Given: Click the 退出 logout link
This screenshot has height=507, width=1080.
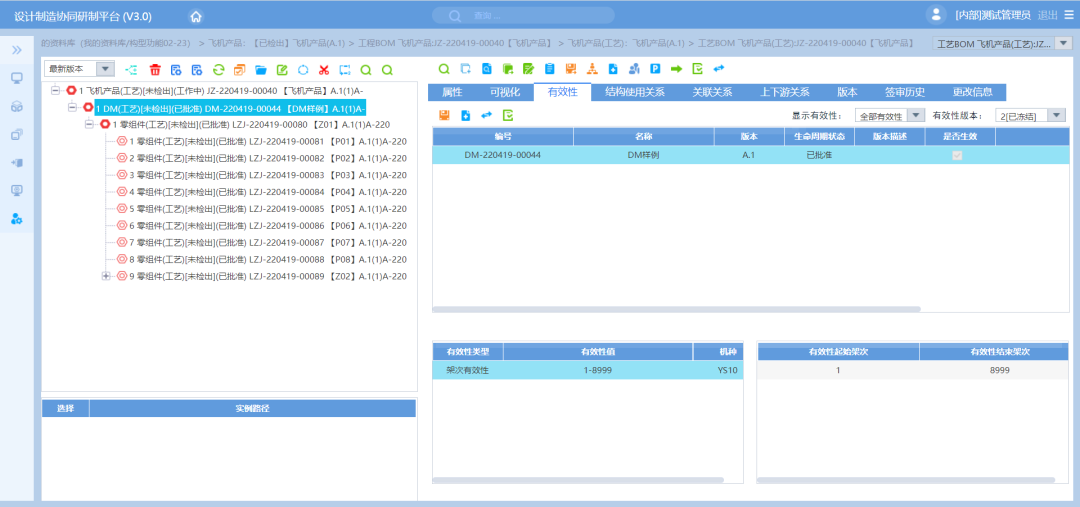Looking at the screenshot, I should coord(1047,15).
